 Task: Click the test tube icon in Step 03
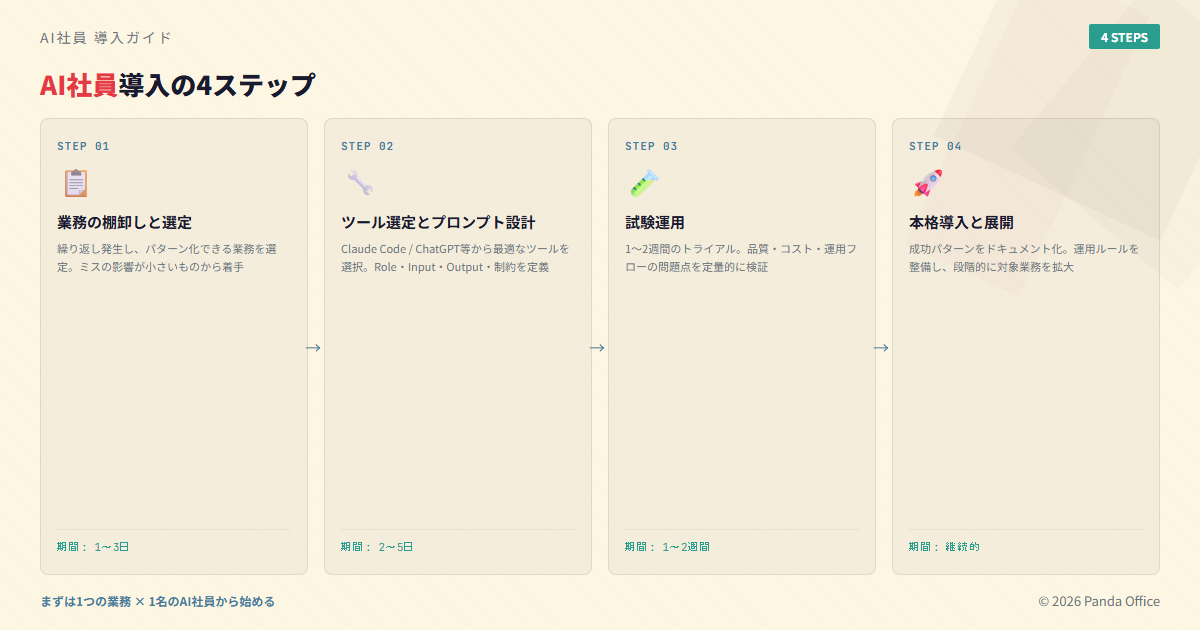tap(643, 183)
